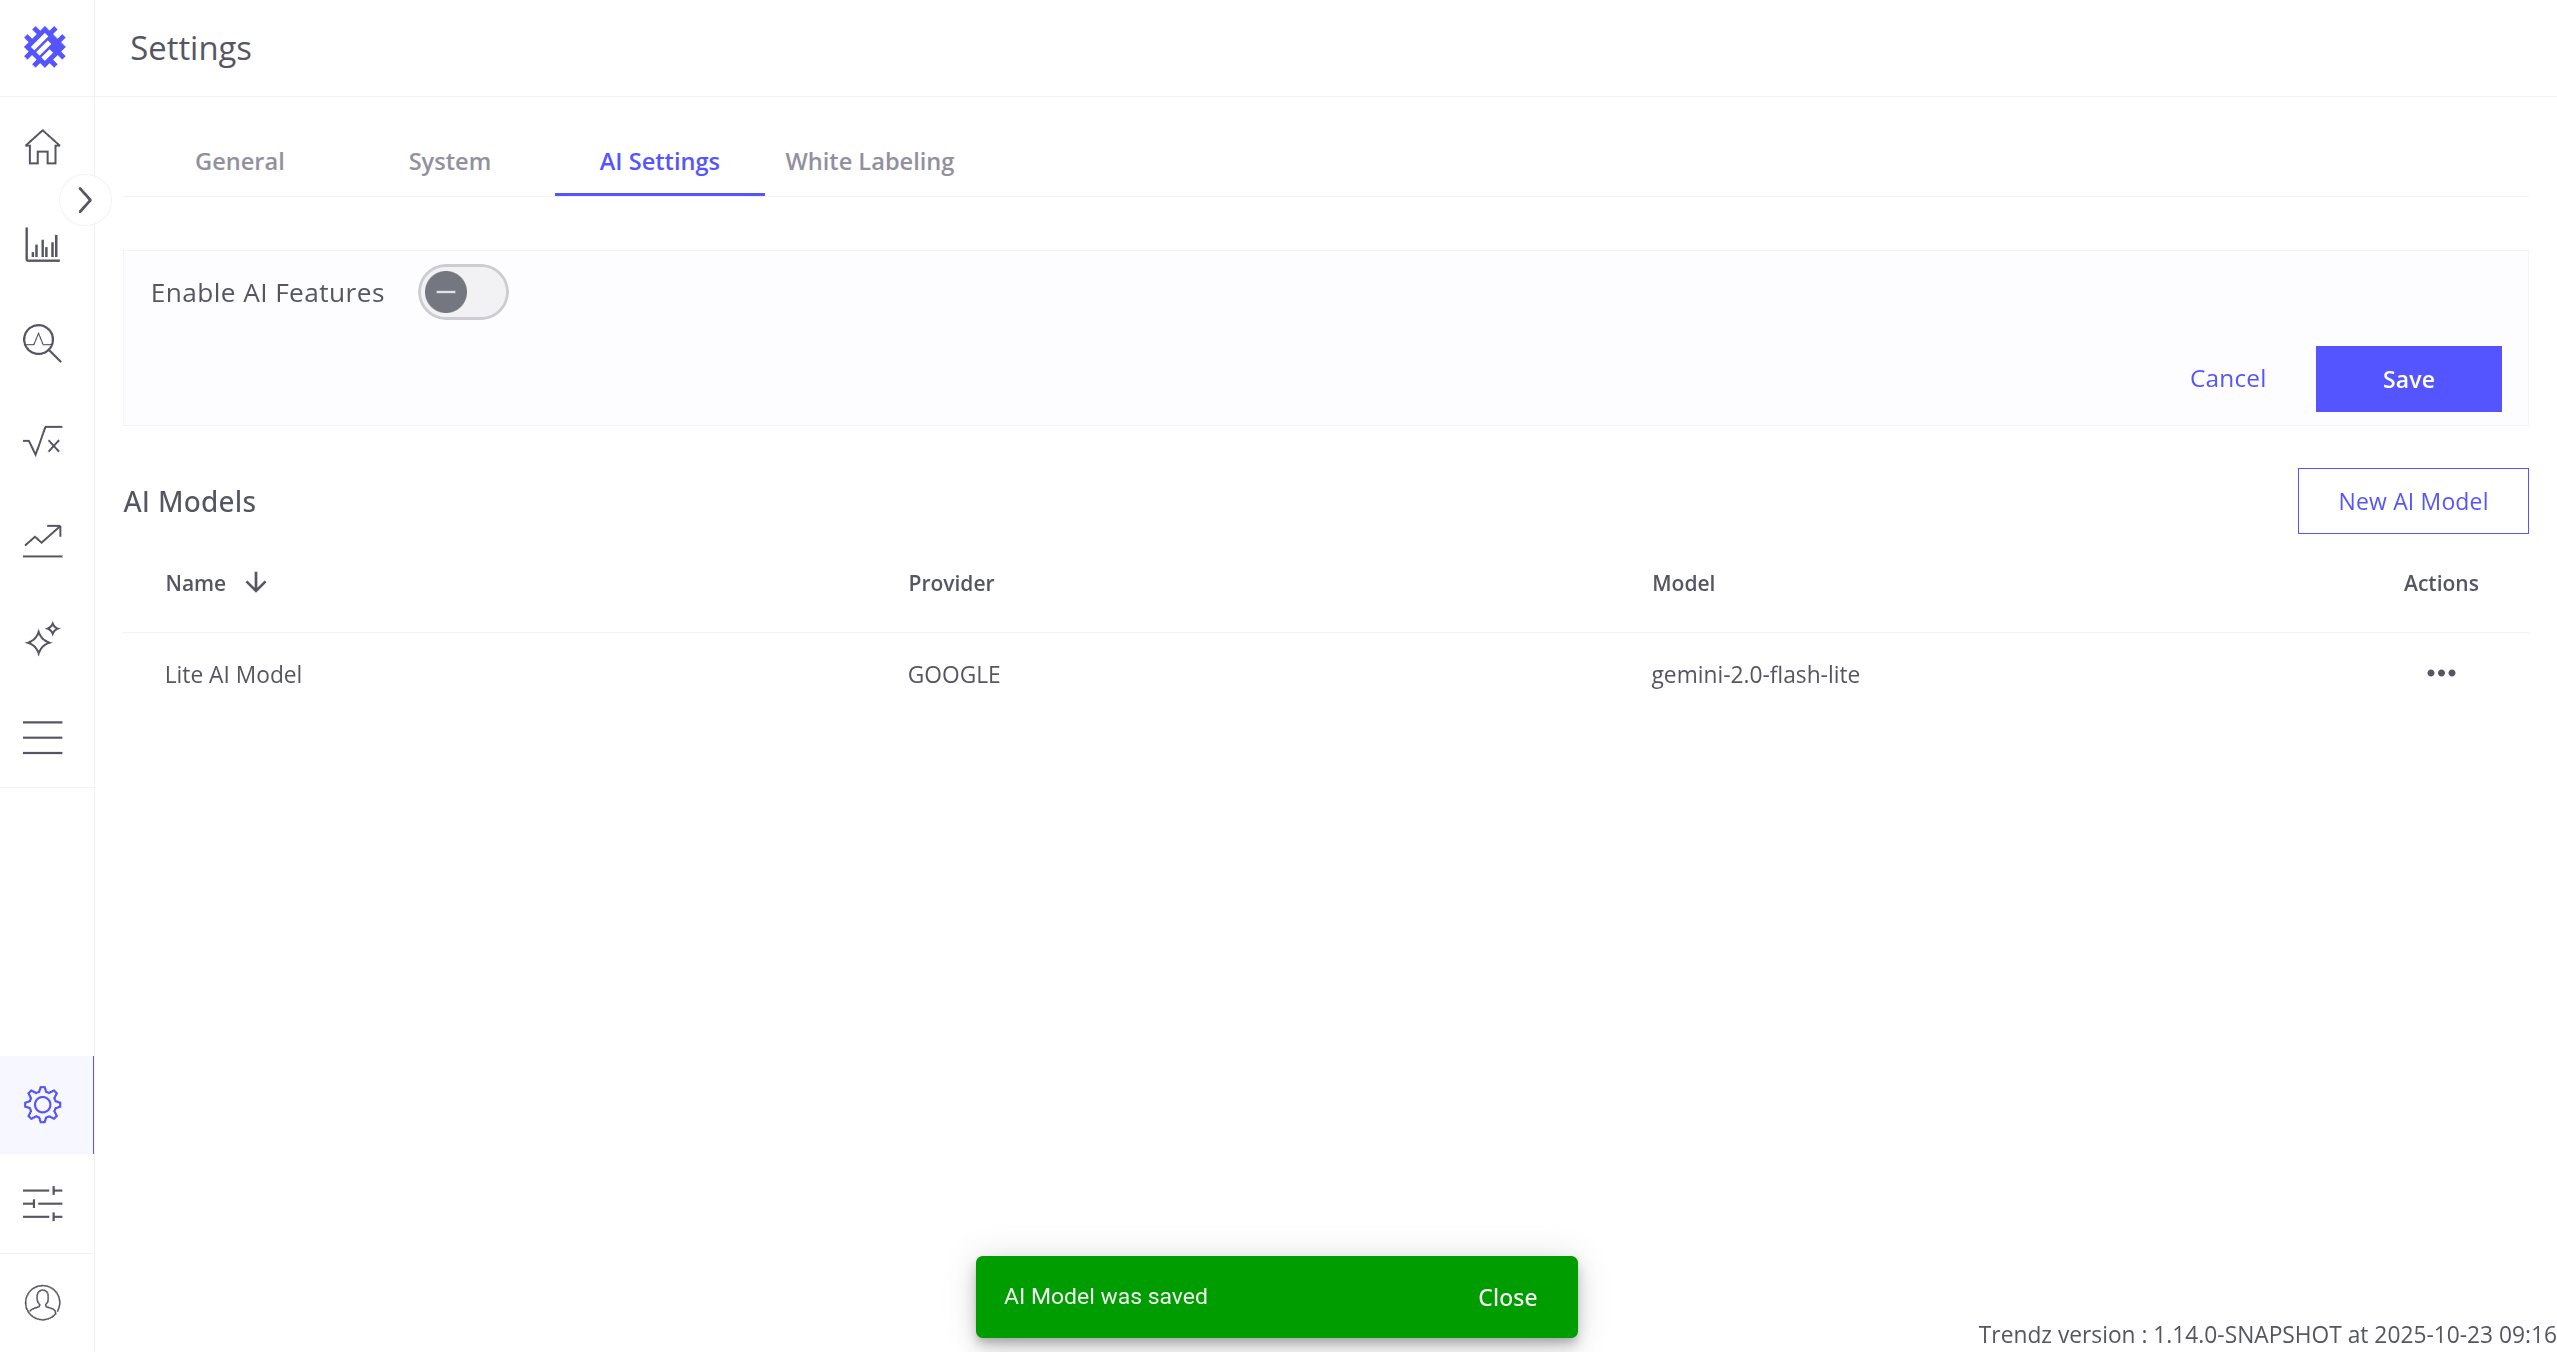This screenshot has height=1352, width=2557.
Task: Click the Trendz logo icon
Action: (x=44, y=47)
